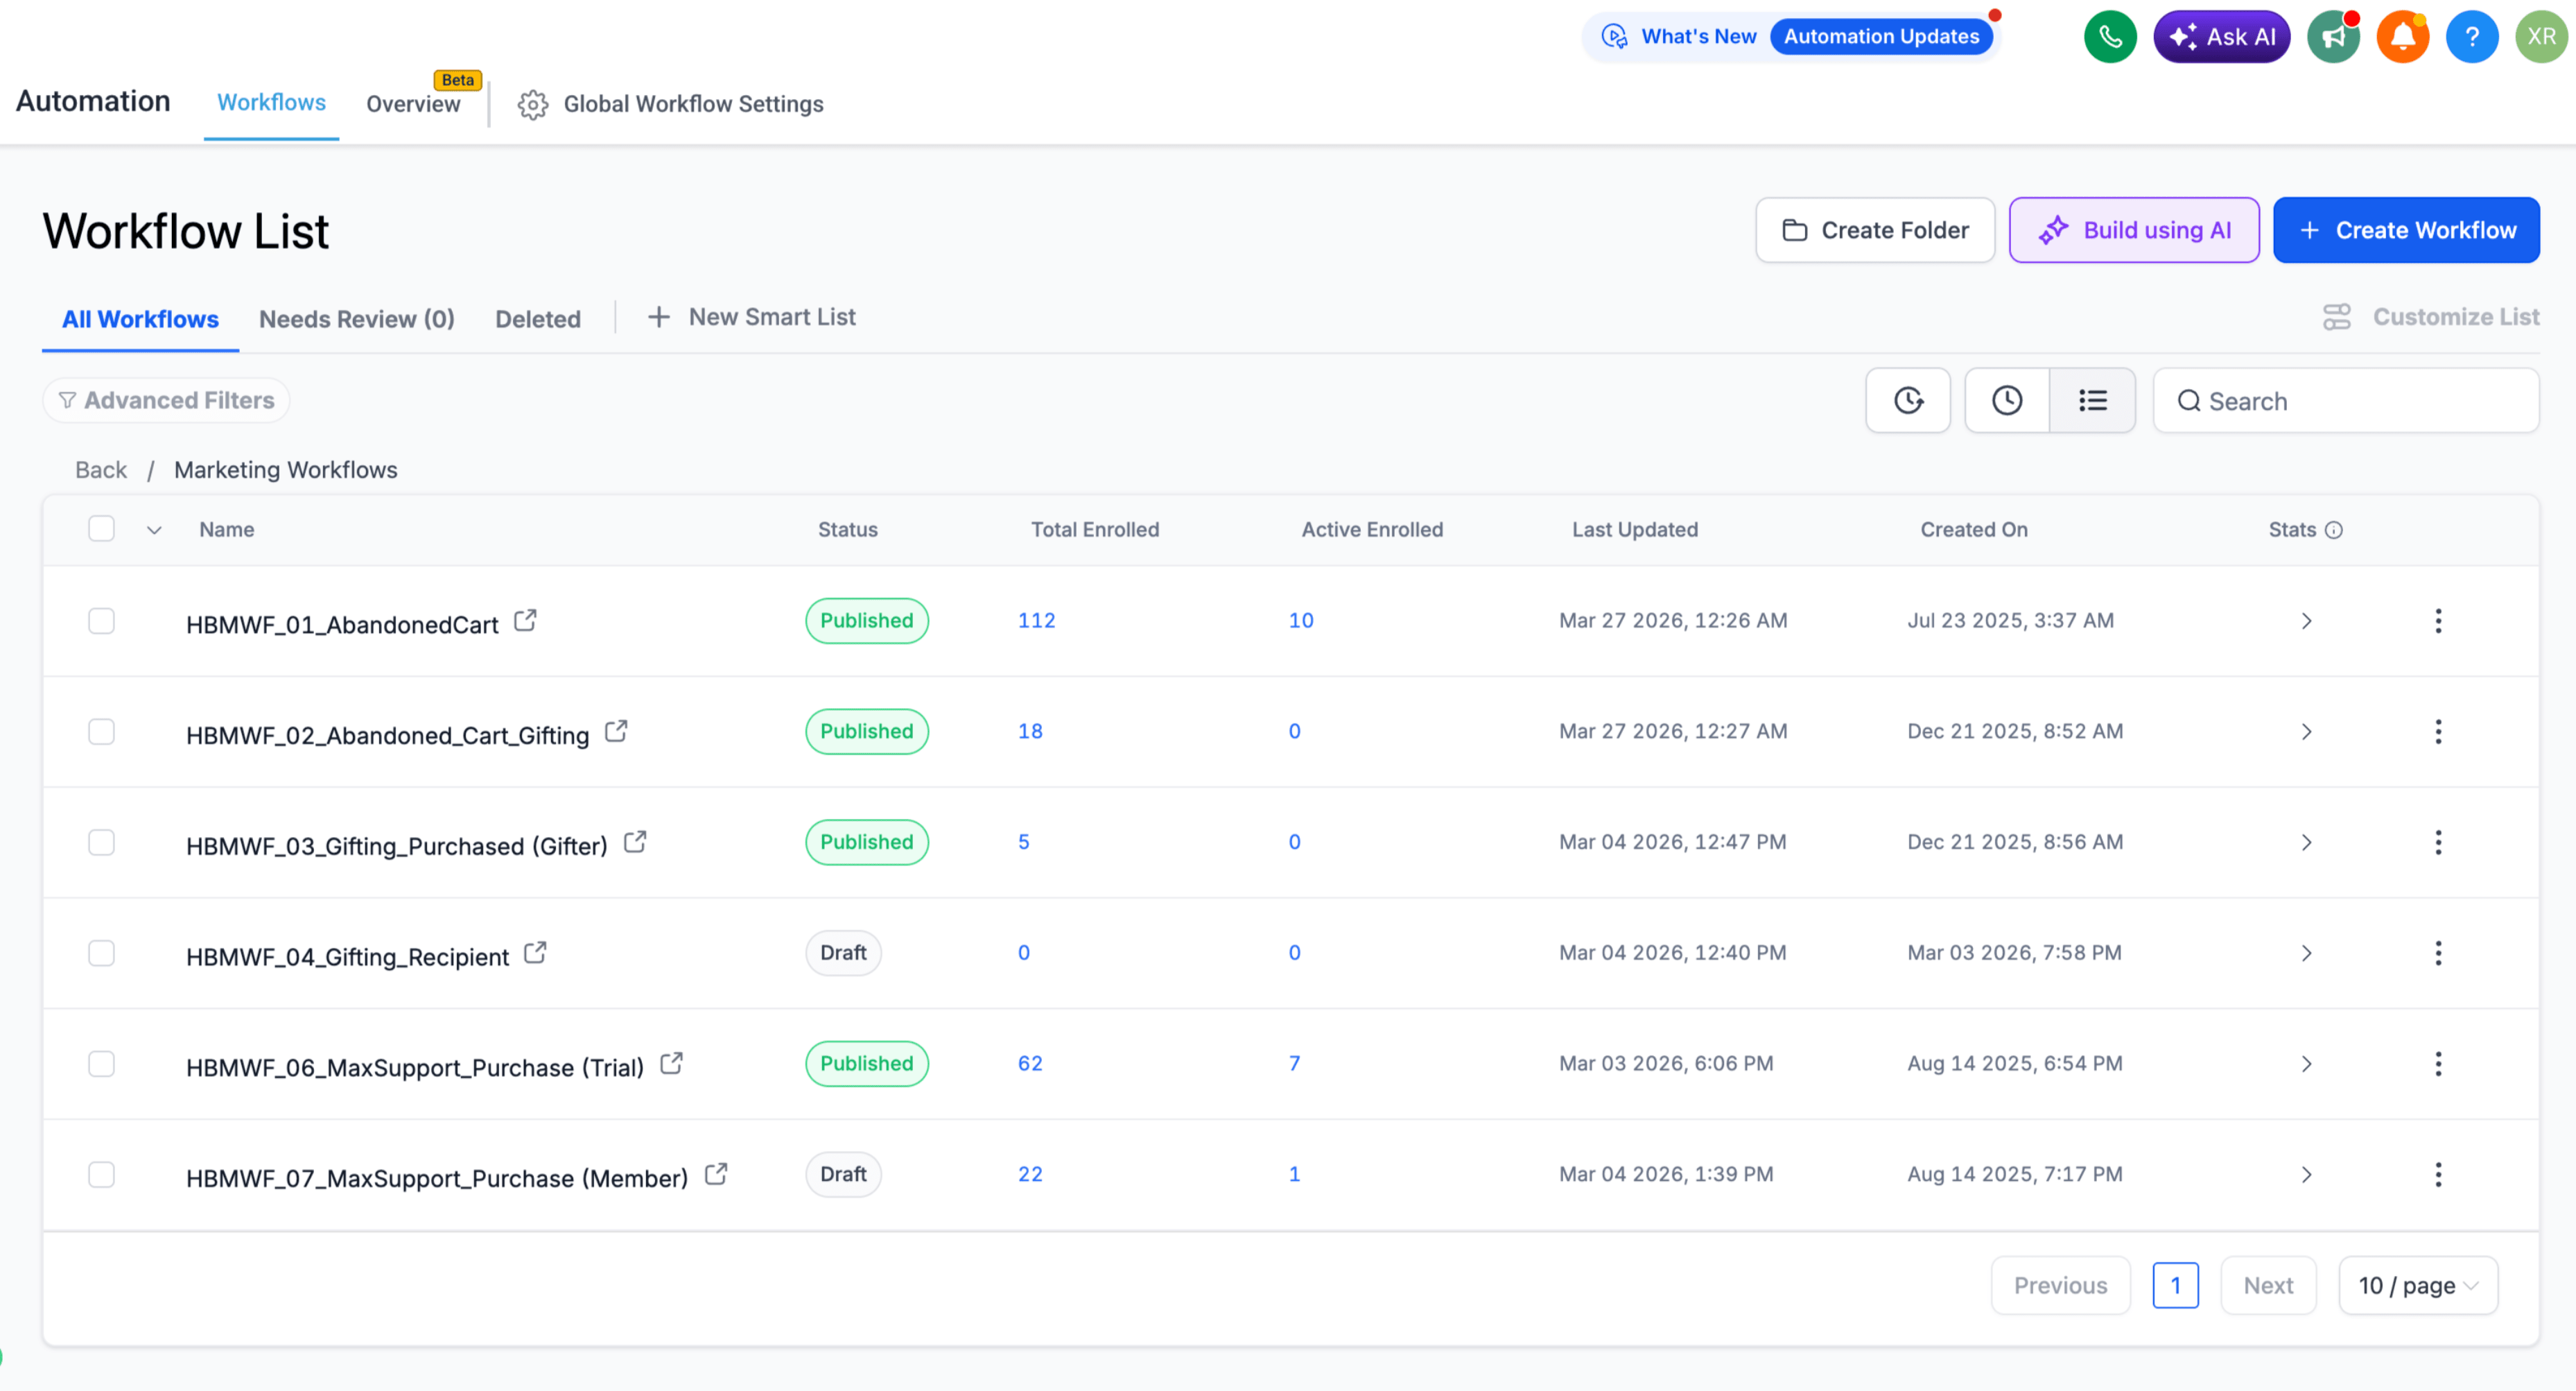Click the Global Workflow Settings gear icon
2576x1391 pixels.
tap(533, 104)
